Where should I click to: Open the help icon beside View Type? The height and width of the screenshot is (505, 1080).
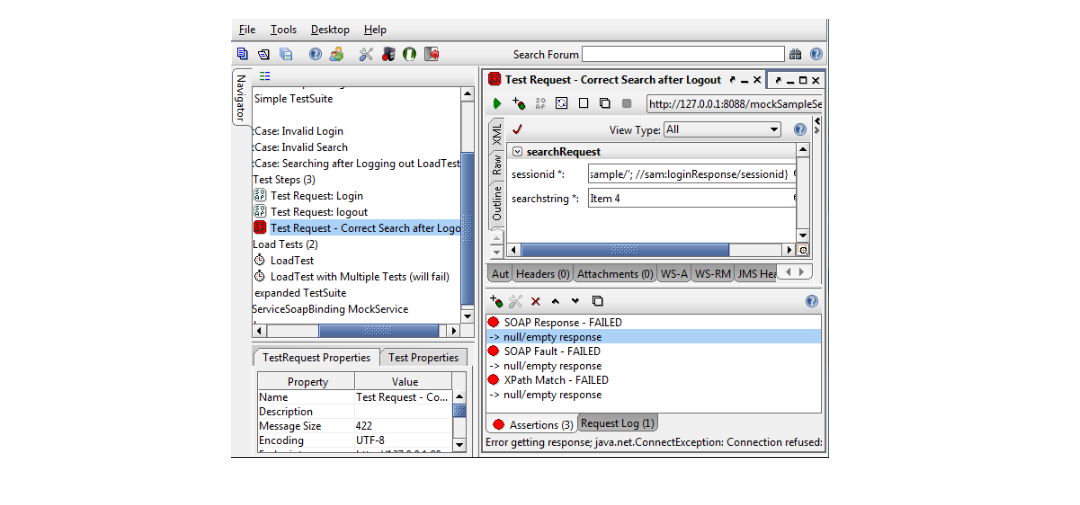click(x=799, y=130)
